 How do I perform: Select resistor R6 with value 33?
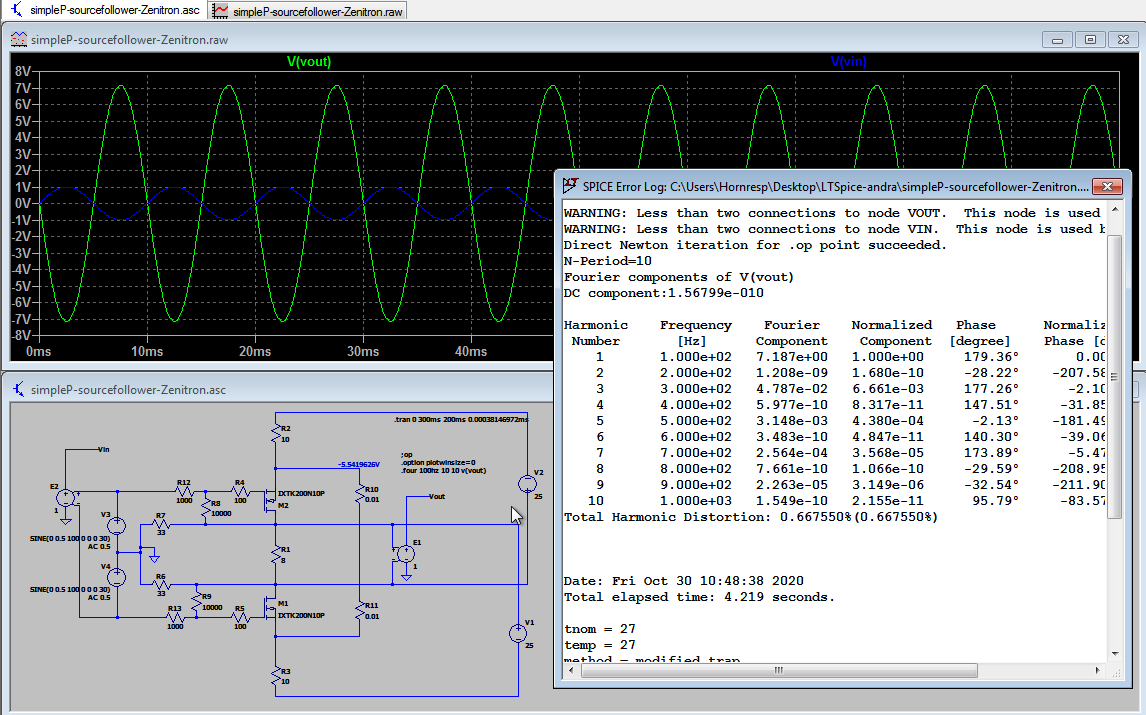161,585
